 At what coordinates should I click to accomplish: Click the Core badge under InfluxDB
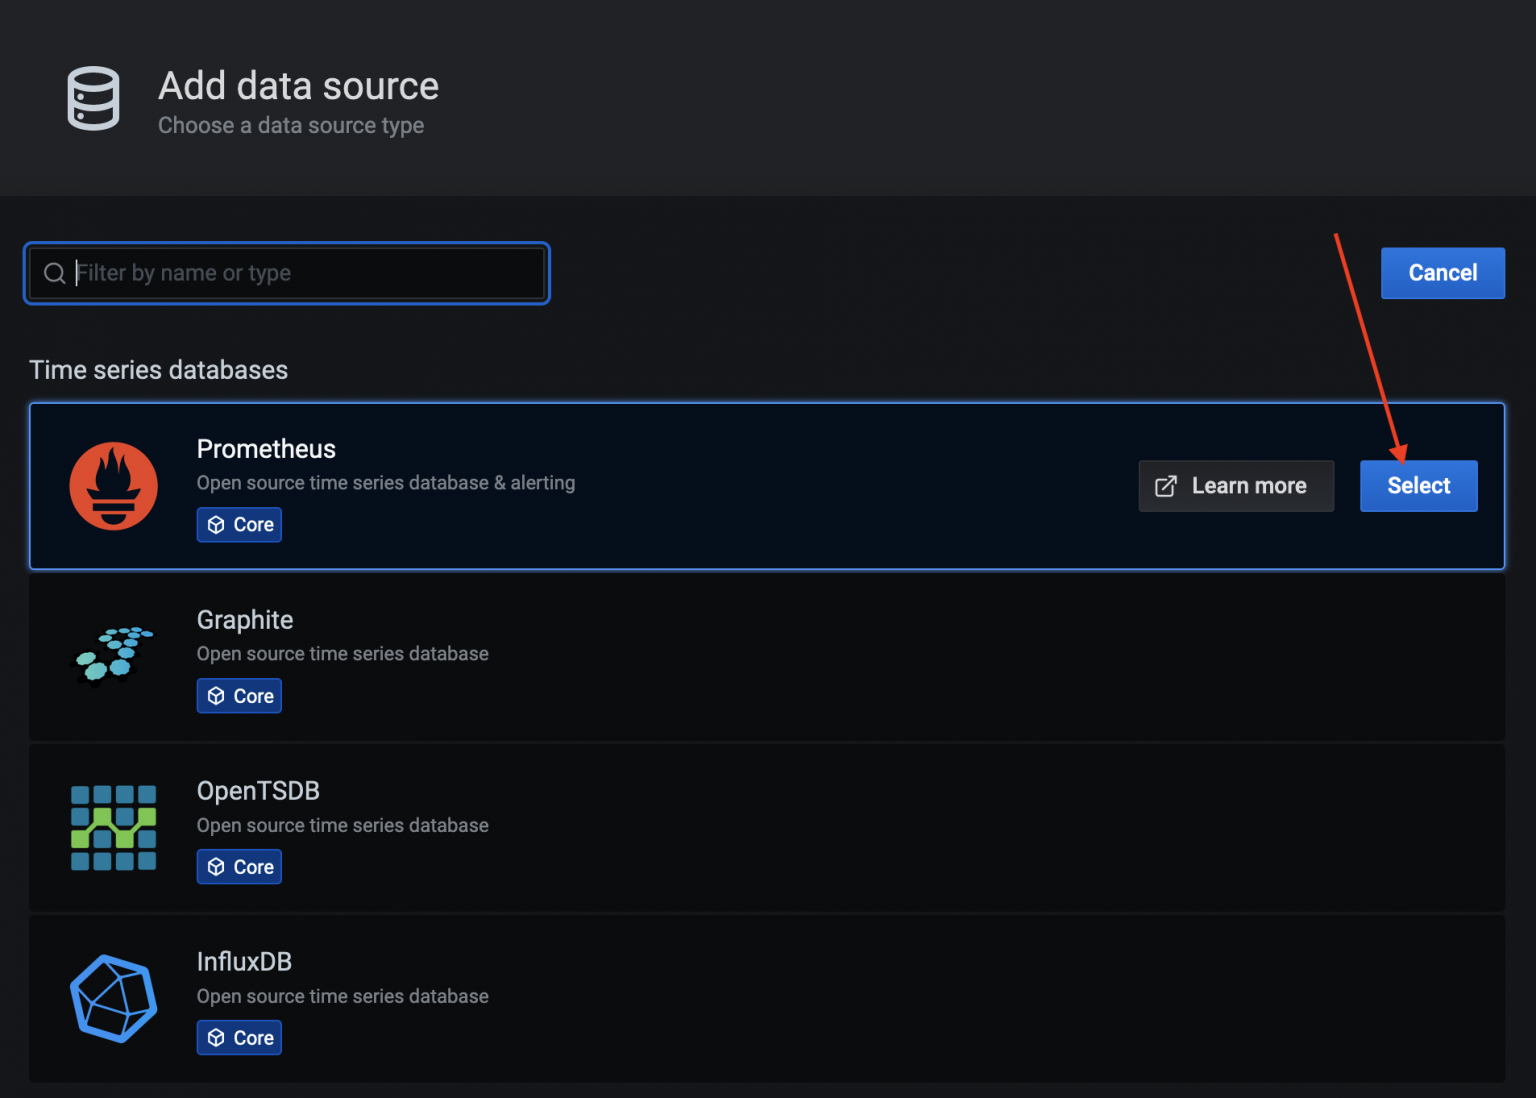point(239,1038)
